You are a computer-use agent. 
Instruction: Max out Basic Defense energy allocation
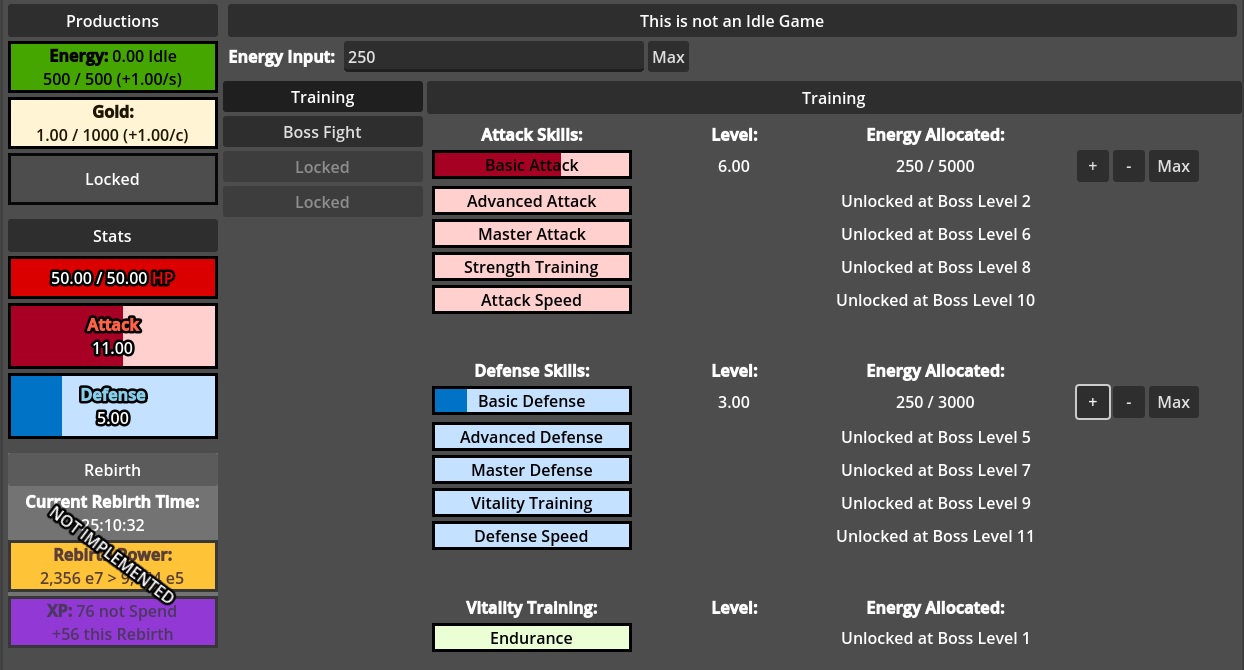pos(1173,401)
